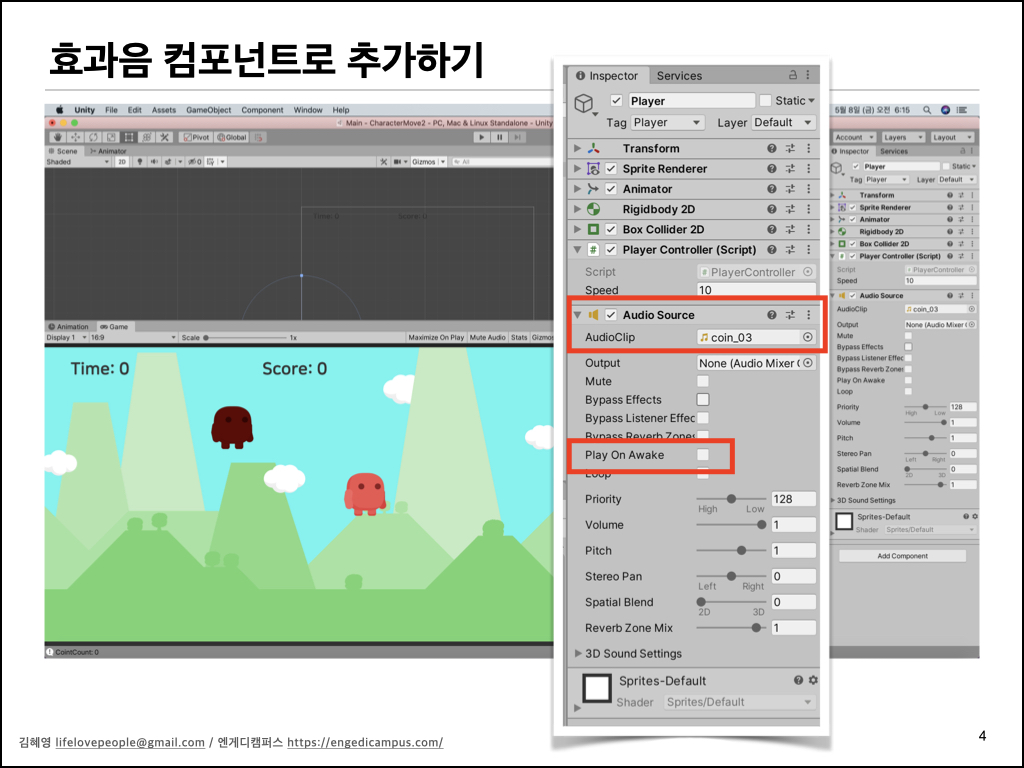The width and height of the screenshot is (1024, 768).
Task: Disable Animator checkbox in enlarged Inspector
Action: [611, 189]
